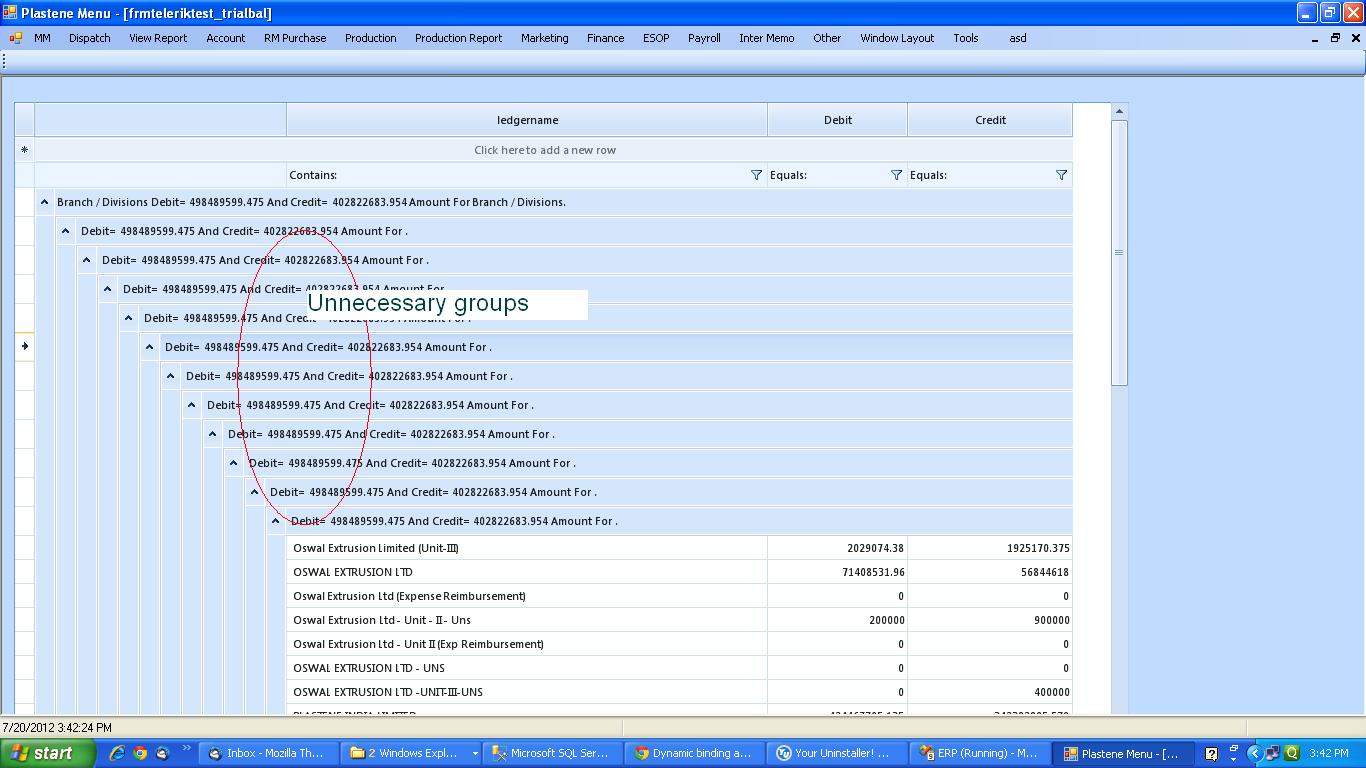Collapse the group on the current-row arrow line
Image resolution: width=1366 pixels, height=768 pixels.
(150, 347)
